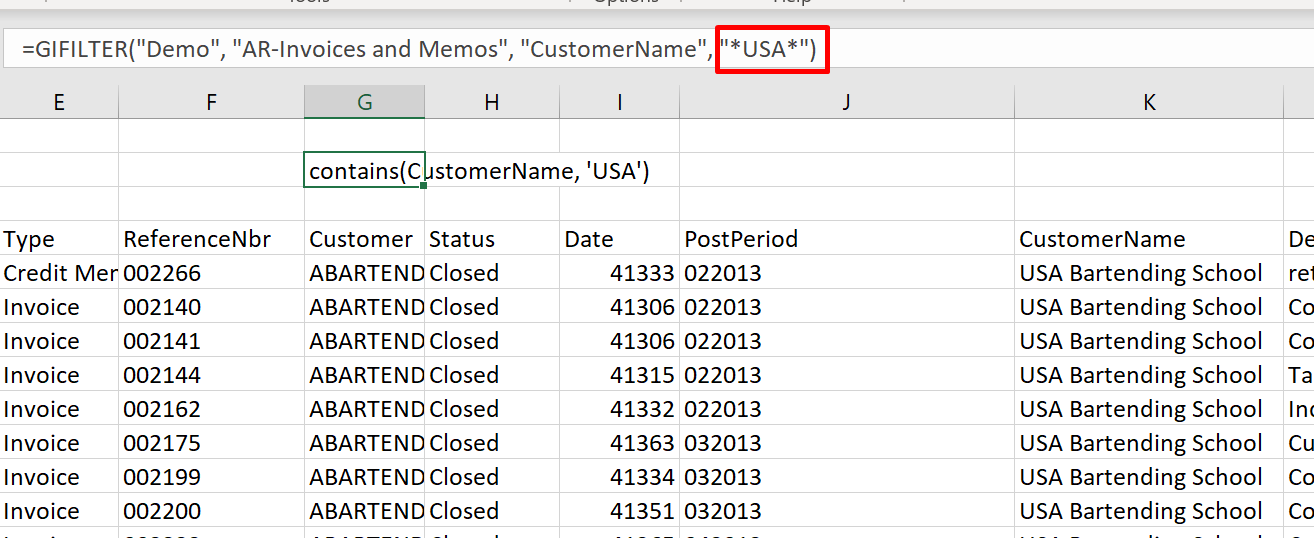Select column J header

pos(847,102)
